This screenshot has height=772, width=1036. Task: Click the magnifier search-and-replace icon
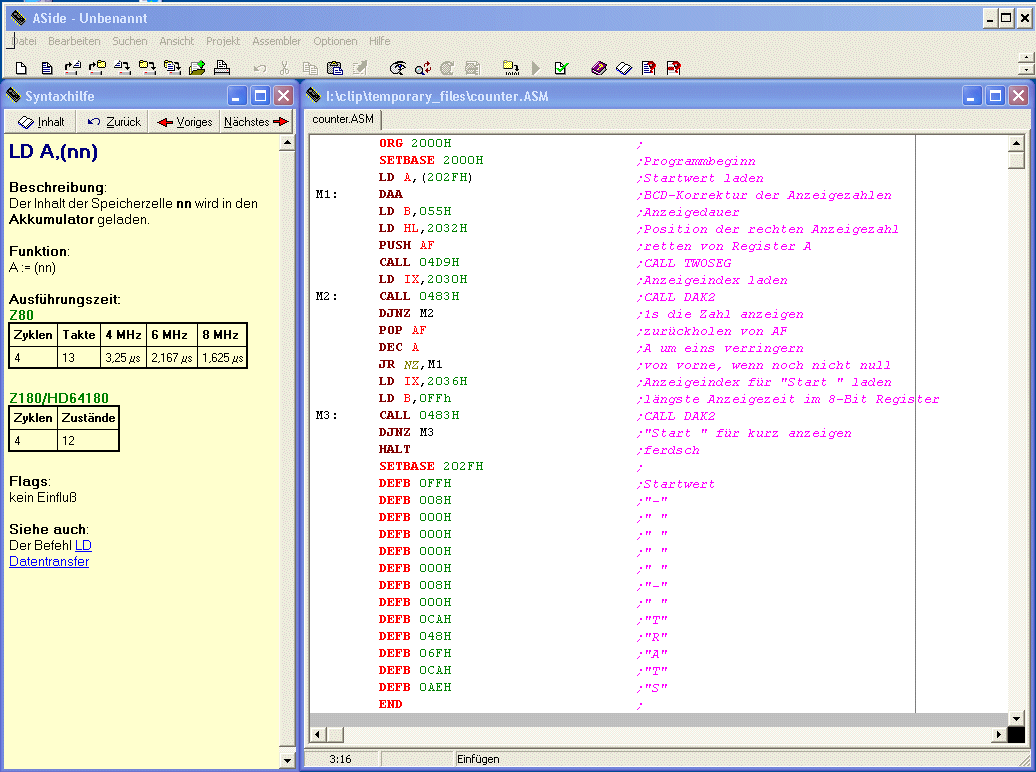tap(423, 67)
